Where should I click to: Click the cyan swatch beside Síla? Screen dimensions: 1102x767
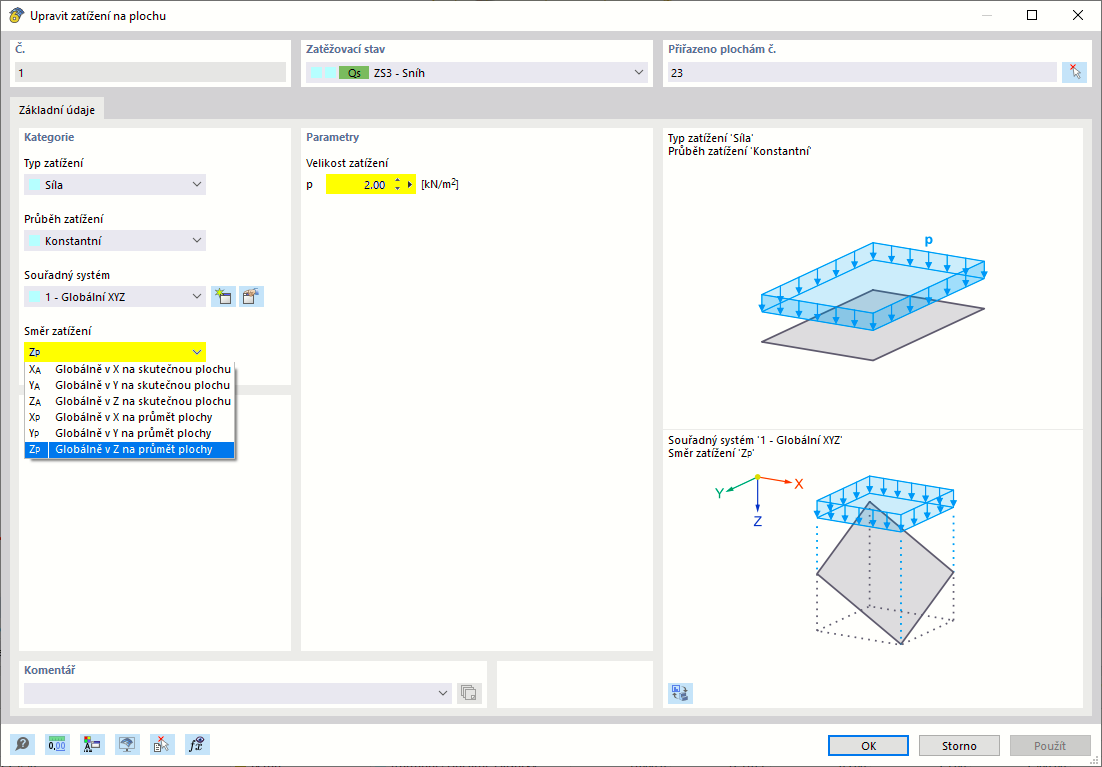click(34, 185)
